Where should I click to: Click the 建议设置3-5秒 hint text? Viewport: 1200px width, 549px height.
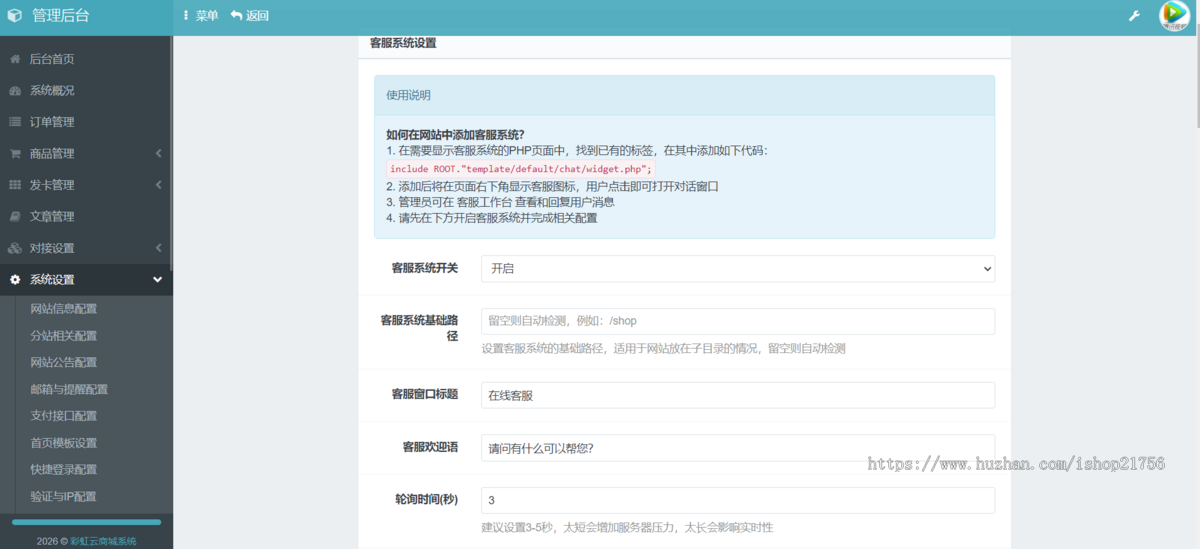point(627,527)
